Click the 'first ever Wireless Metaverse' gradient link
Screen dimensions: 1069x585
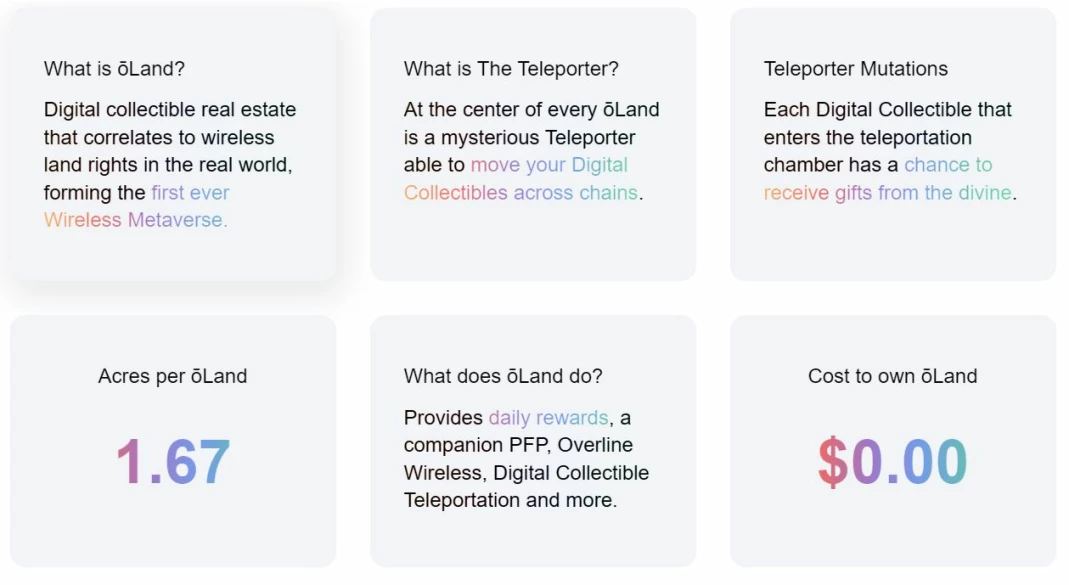point(136,206)
